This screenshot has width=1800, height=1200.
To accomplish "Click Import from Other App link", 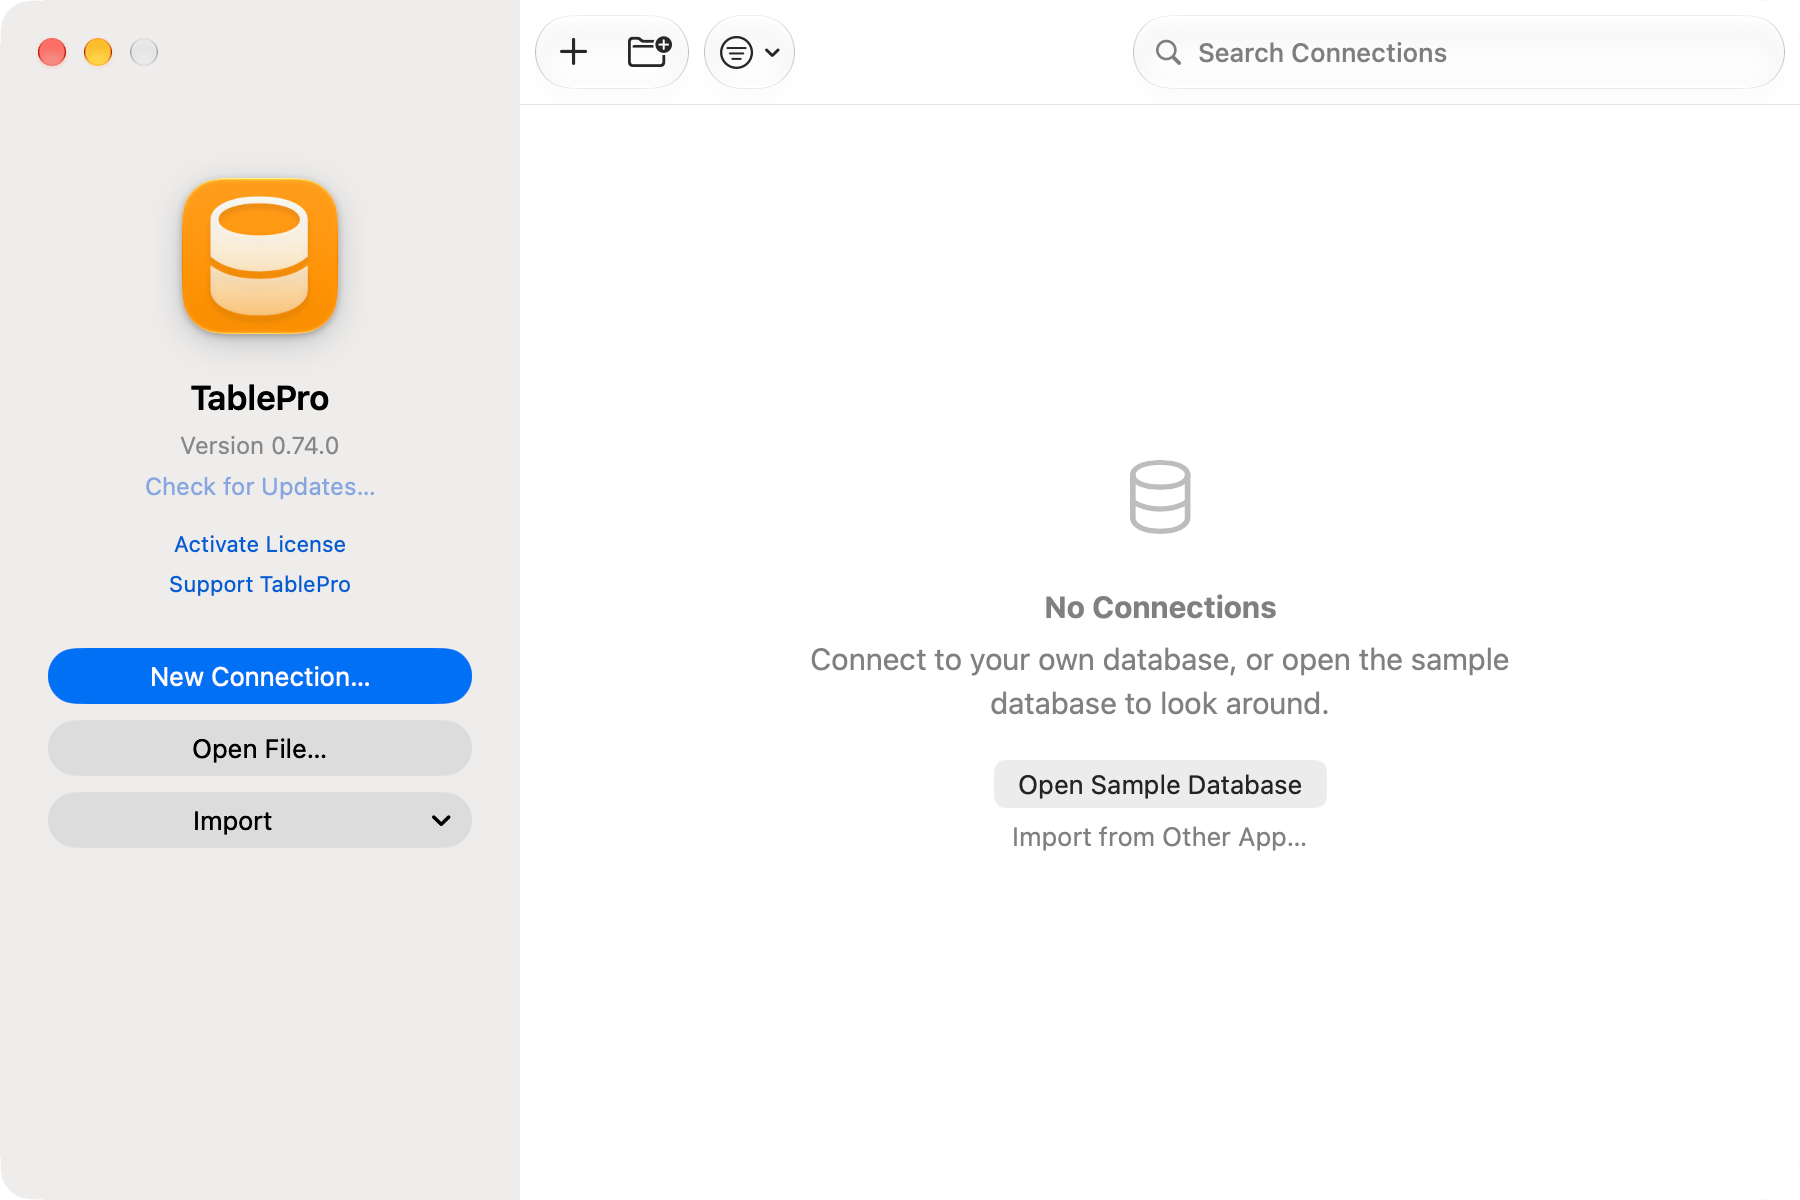I will tap(1160, 837).
